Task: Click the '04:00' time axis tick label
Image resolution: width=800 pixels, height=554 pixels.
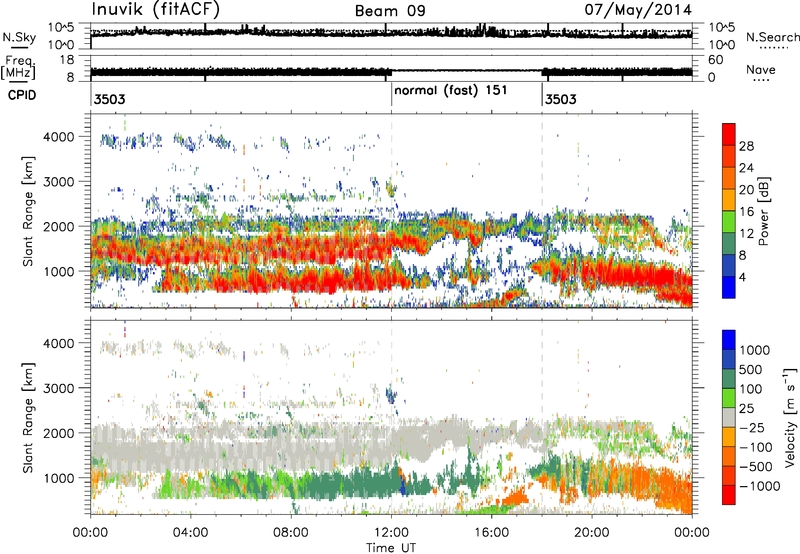Action: pos(190,533)
